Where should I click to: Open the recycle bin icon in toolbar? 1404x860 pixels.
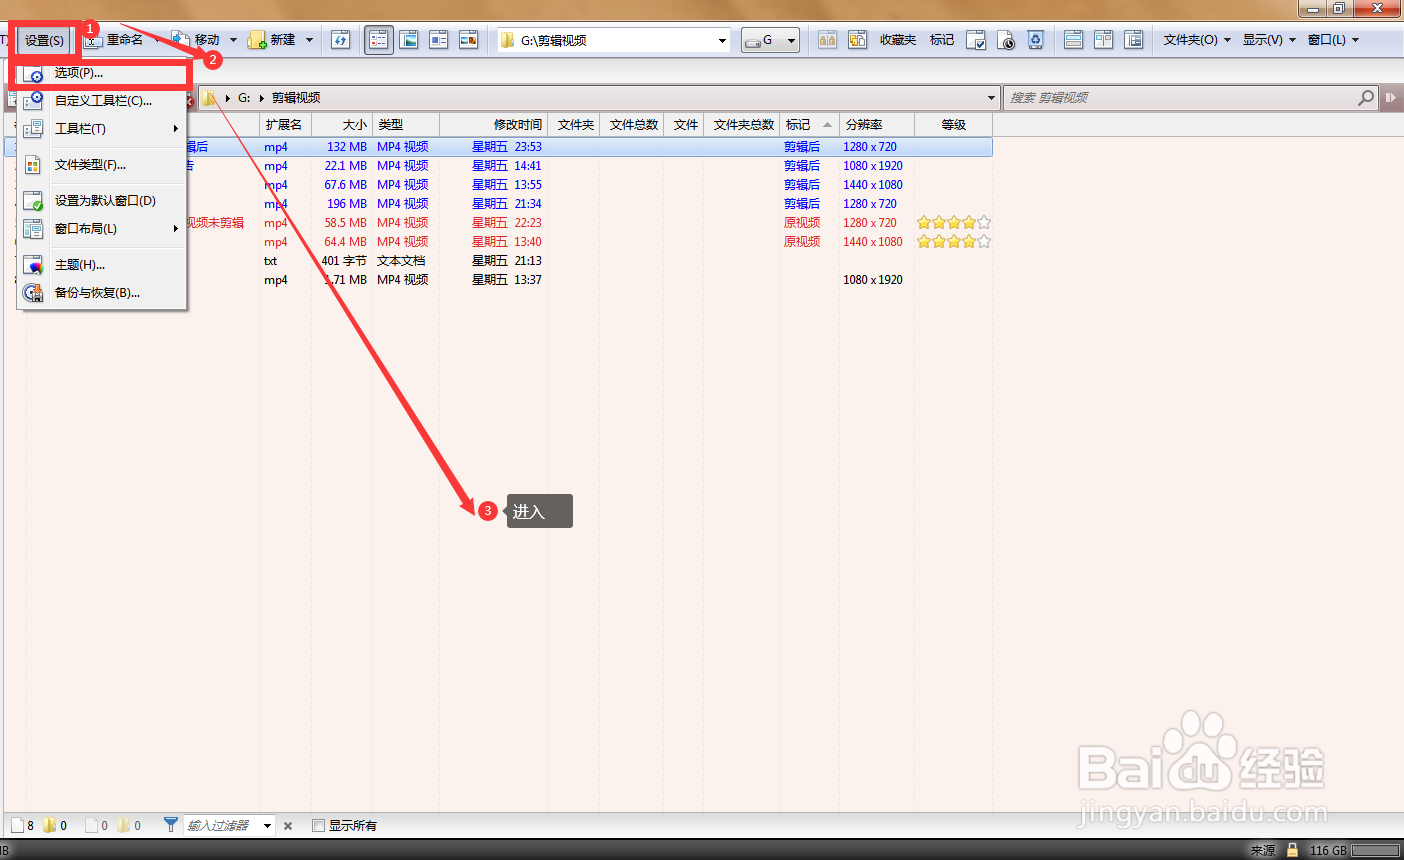coord(1036,40)
